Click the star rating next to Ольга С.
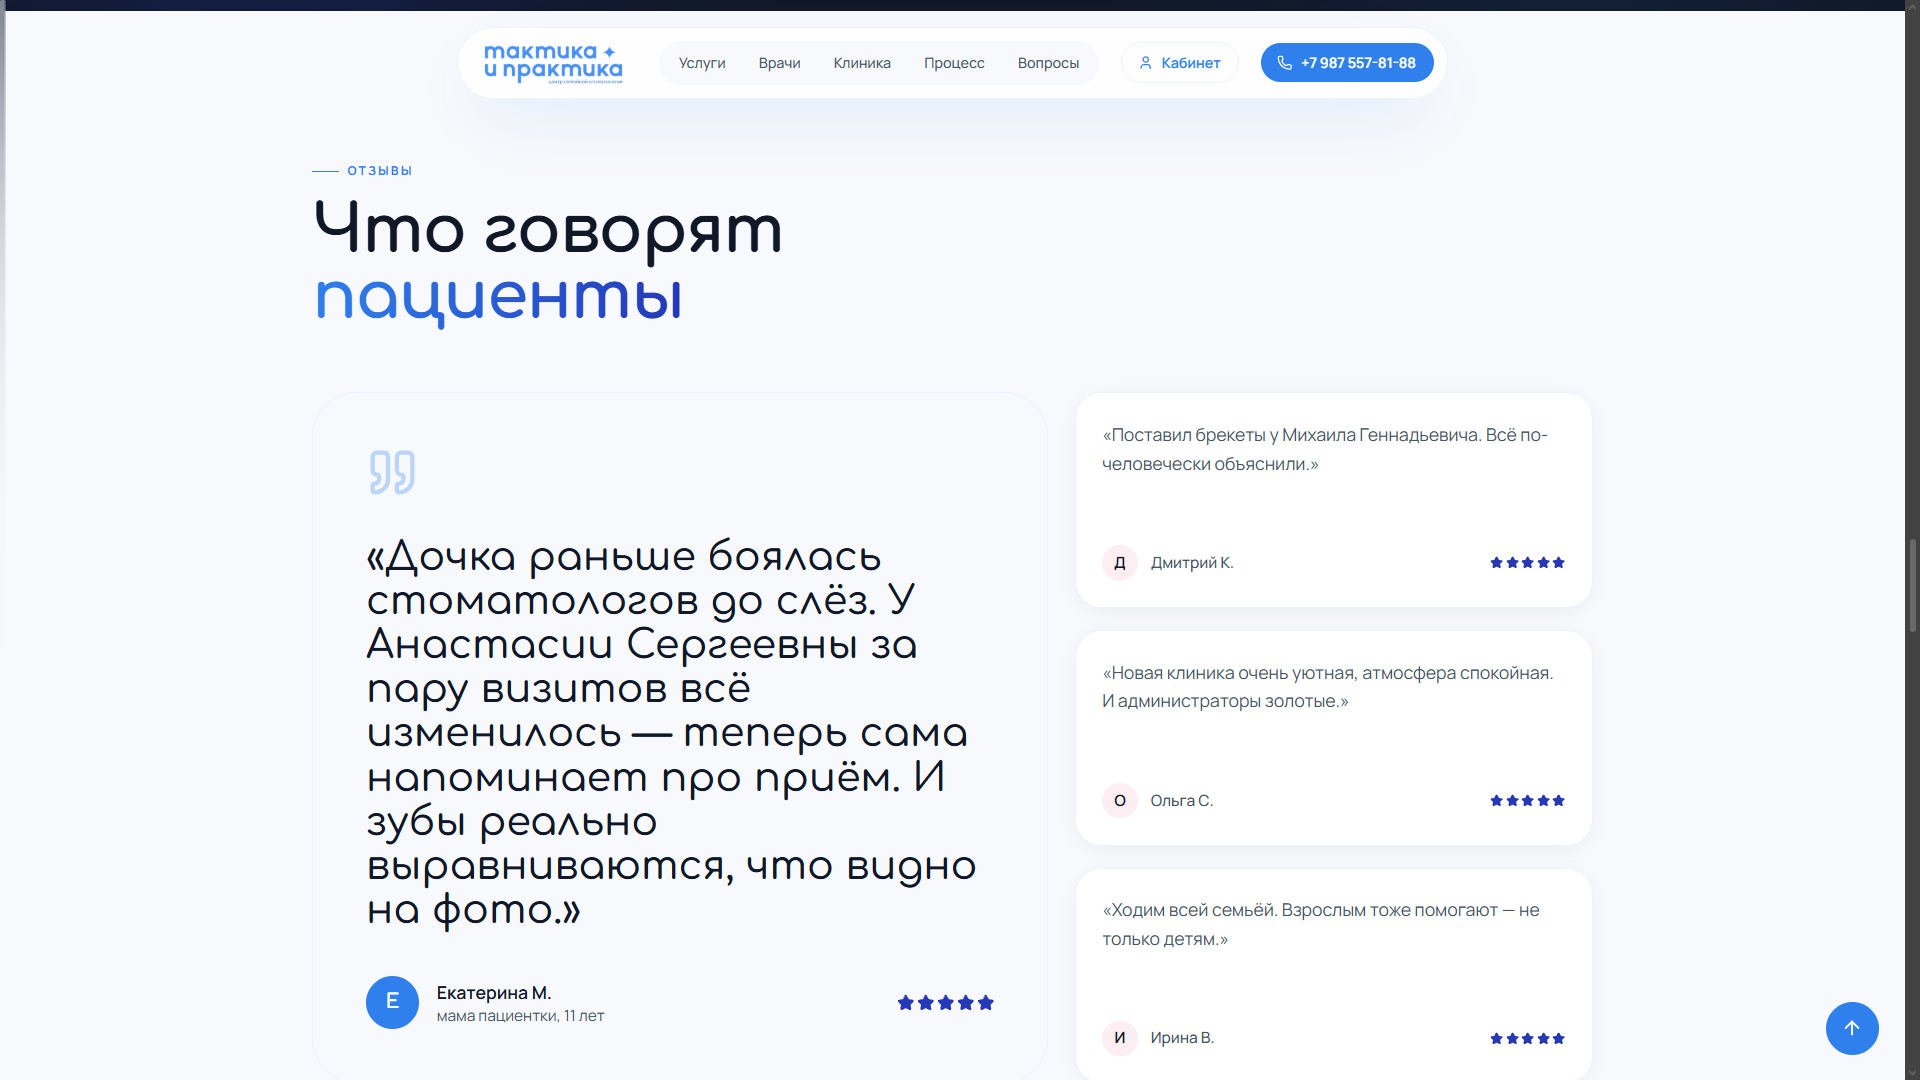 coord(1527,801)
